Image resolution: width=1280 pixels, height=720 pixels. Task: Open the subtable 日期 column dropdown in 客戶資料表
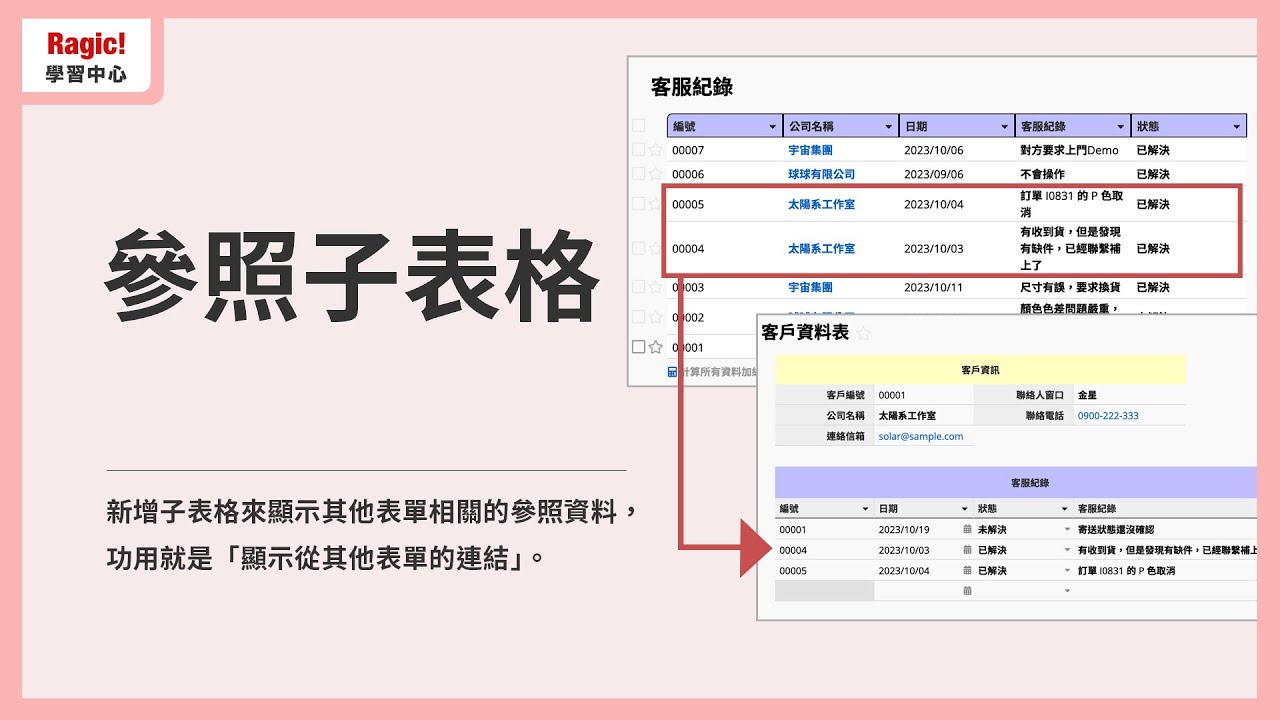[x=965, y=509]
